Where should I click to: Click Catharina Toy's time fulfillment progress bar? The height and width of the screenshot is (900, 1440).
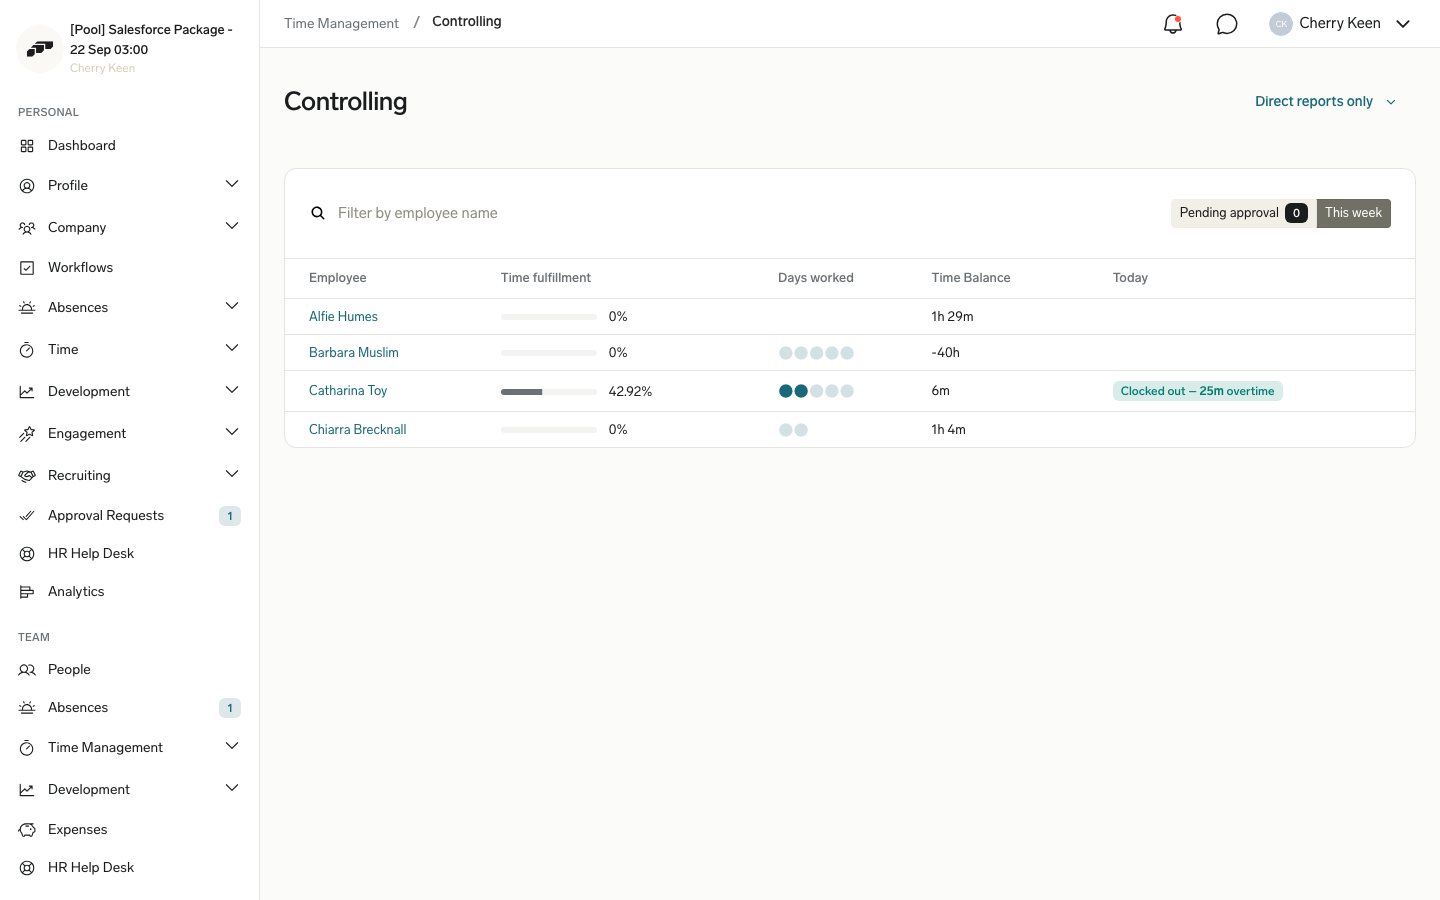(x=549, y=392)
